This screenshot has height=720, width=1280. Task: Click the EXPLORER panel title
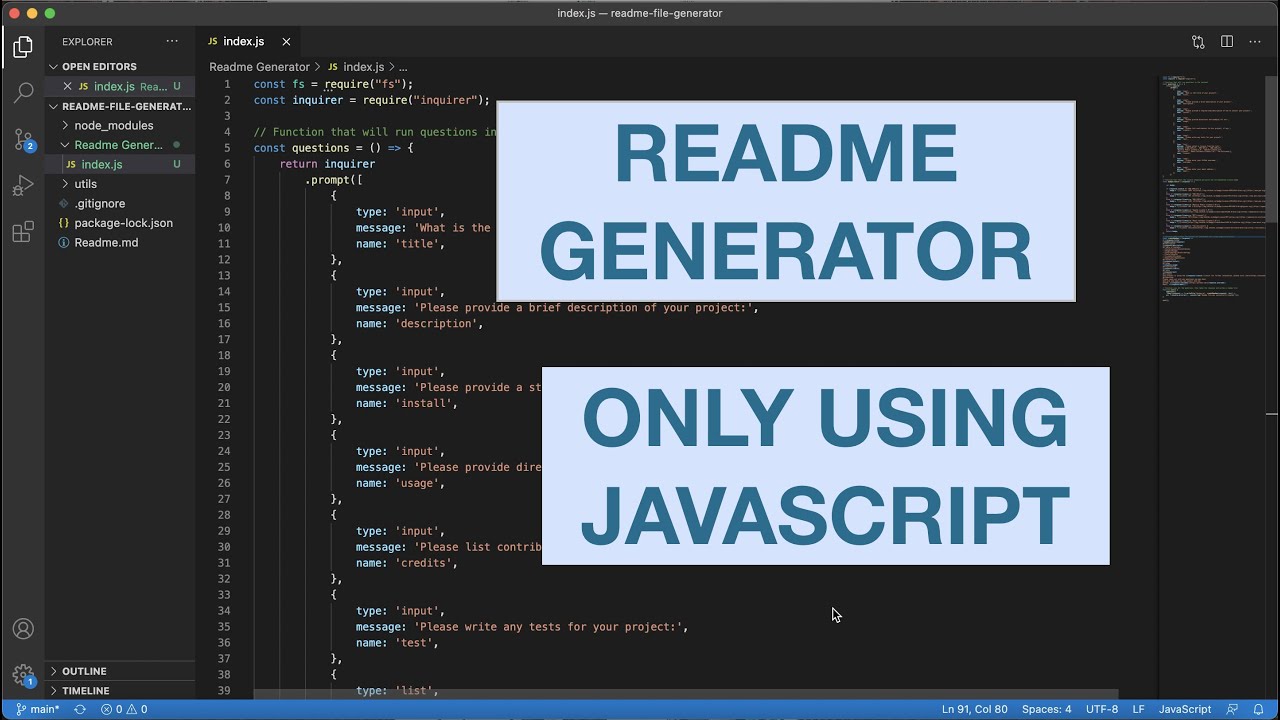pos(87,42)
